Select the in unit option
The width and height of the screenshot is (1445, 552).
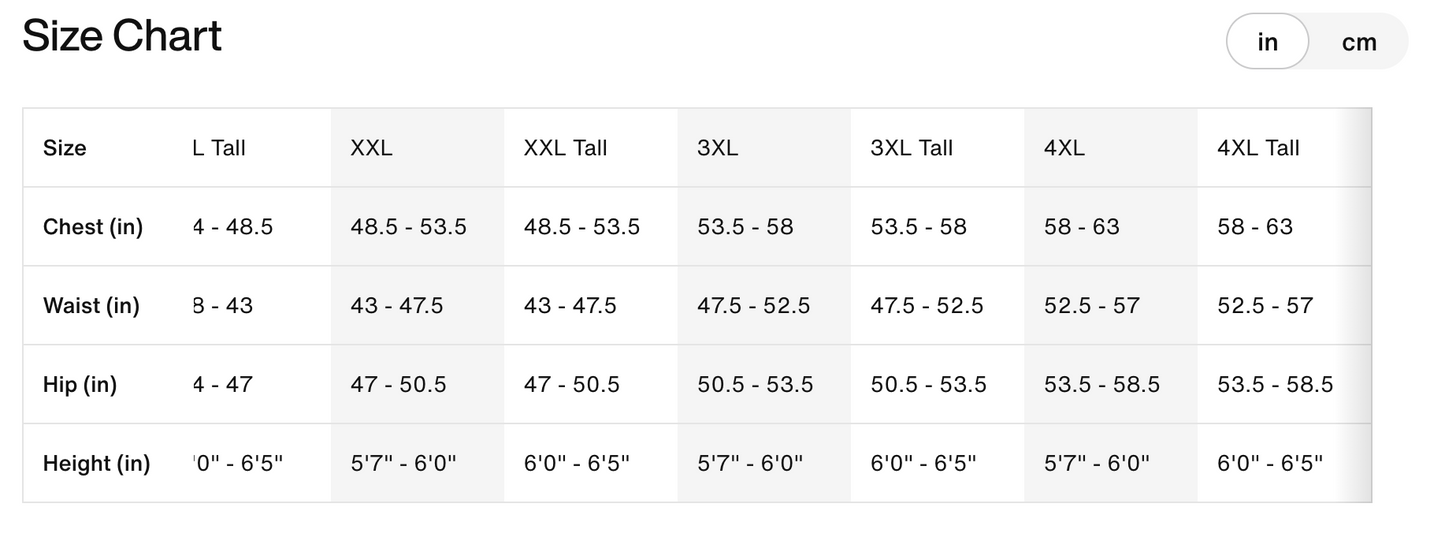point(1267,42)
